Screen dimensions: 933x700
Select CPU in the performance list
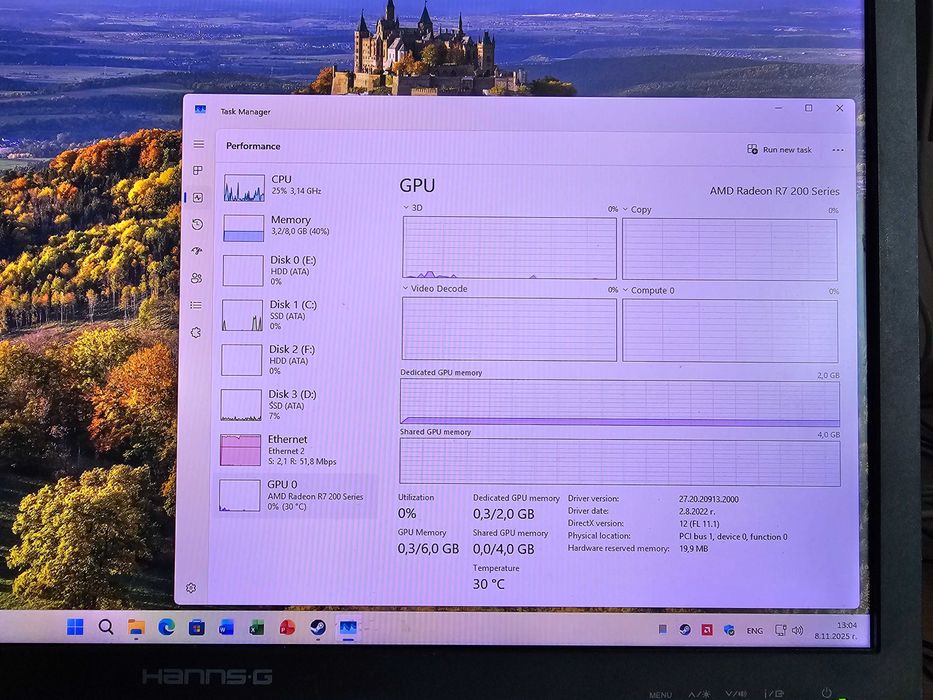[x=300, y=188]
